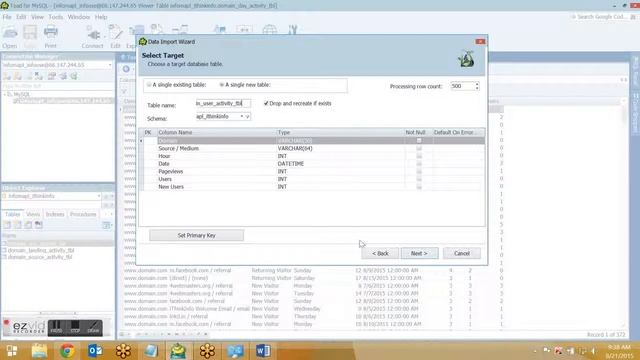Click the Set Primary Key button
640x360 pixels.
coord(196,236)
